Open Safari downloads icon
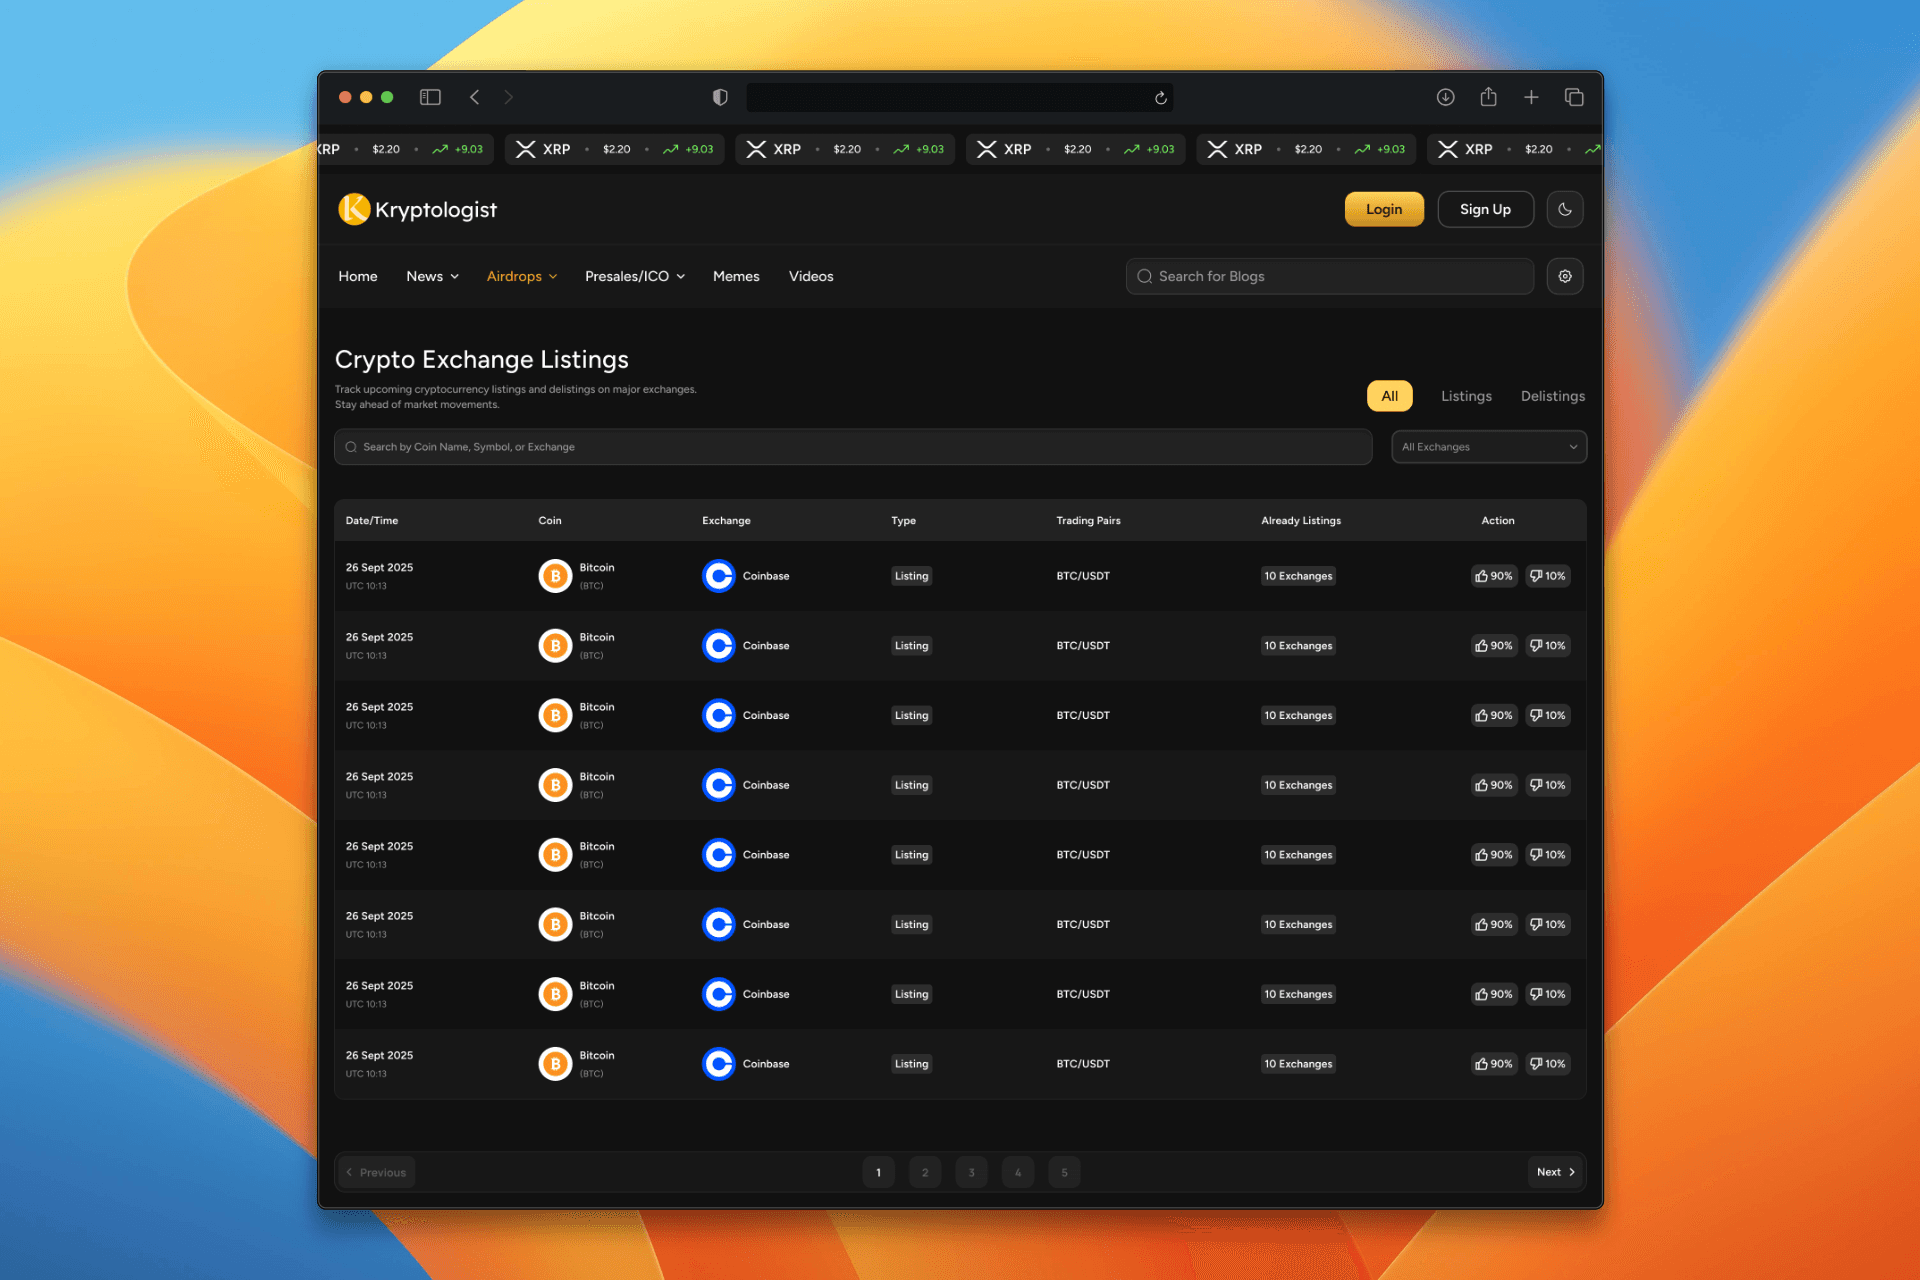 [x=1445, y=97]
